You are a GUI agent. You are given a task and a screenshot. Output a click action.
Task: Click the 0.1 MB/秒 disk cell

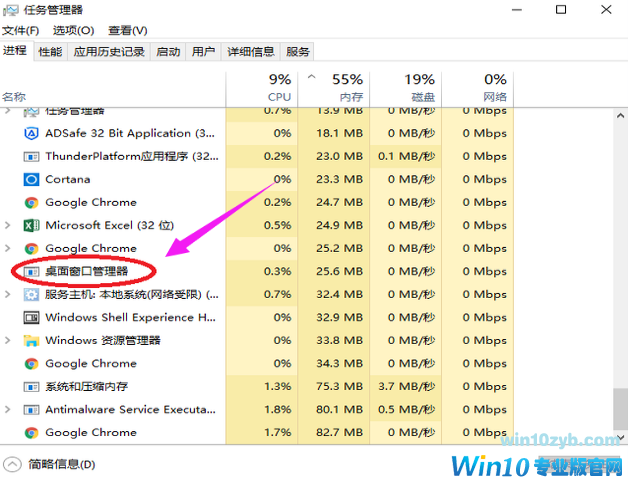406,156
